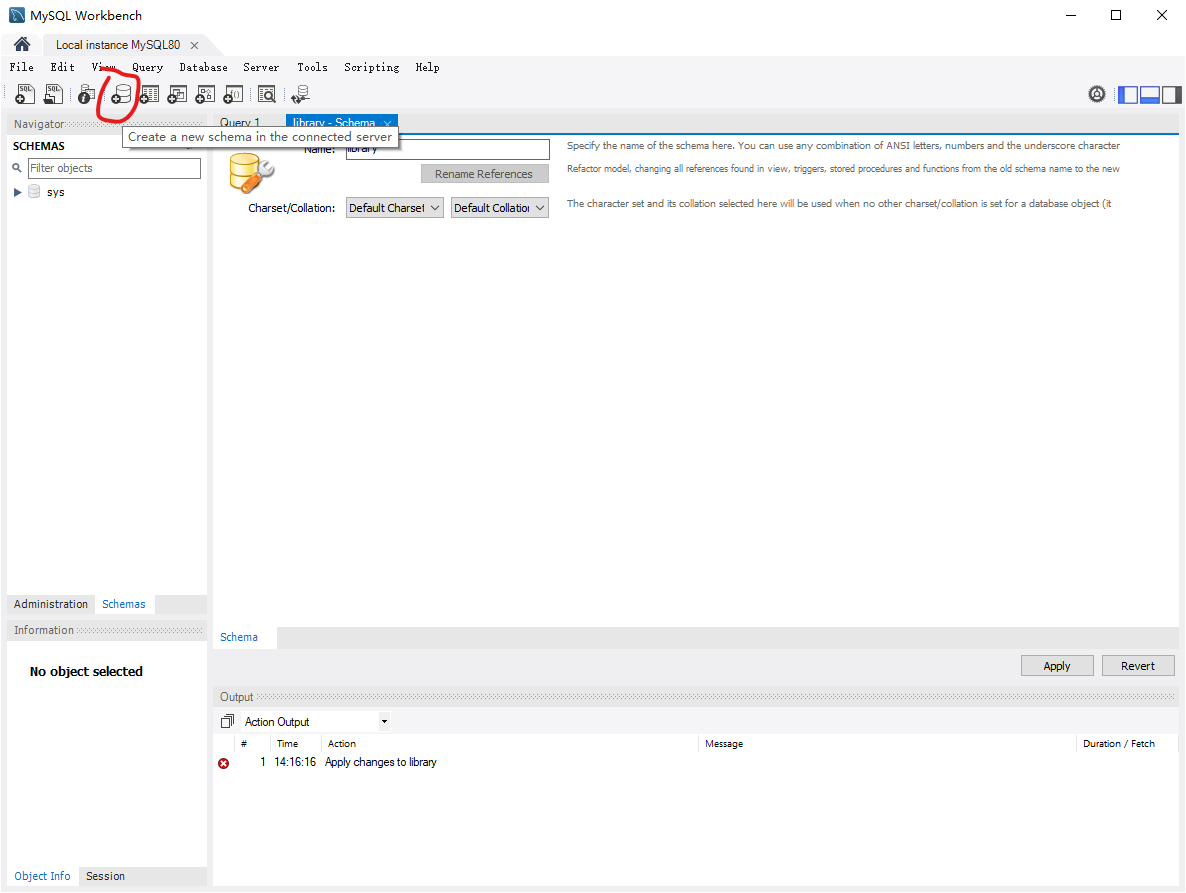
Task: Switch to the Schemas navigator tab
Action: coord(124,604)
